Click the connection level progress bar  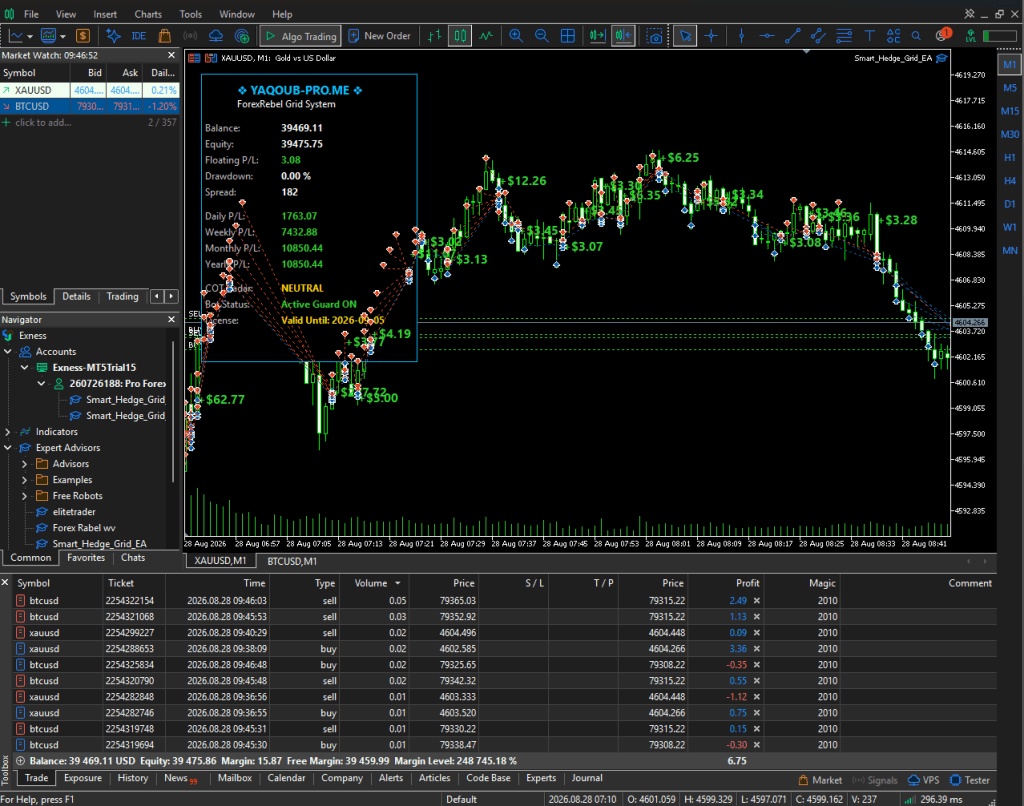[999, 36]
